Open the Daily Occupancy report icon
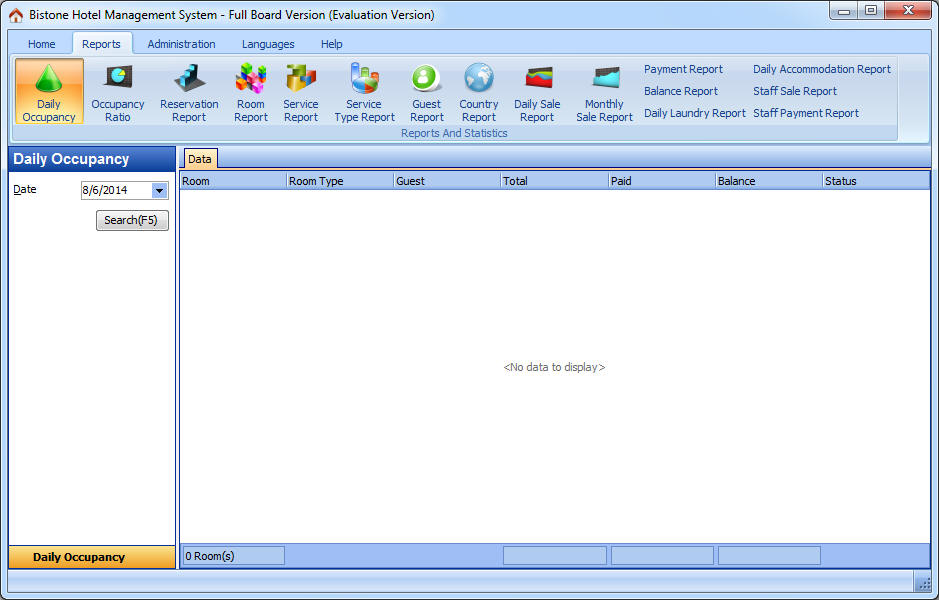Image resolution: width=939 pixels, height=600 pixels. tap(49, 91)
